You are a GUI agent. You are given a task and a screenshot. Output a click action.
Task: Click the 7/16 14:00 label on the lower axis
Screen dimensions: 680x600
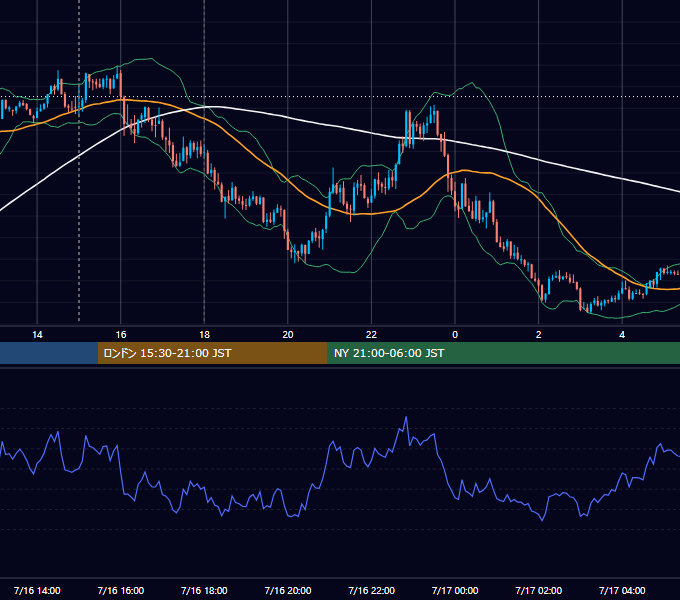[37, 590]
